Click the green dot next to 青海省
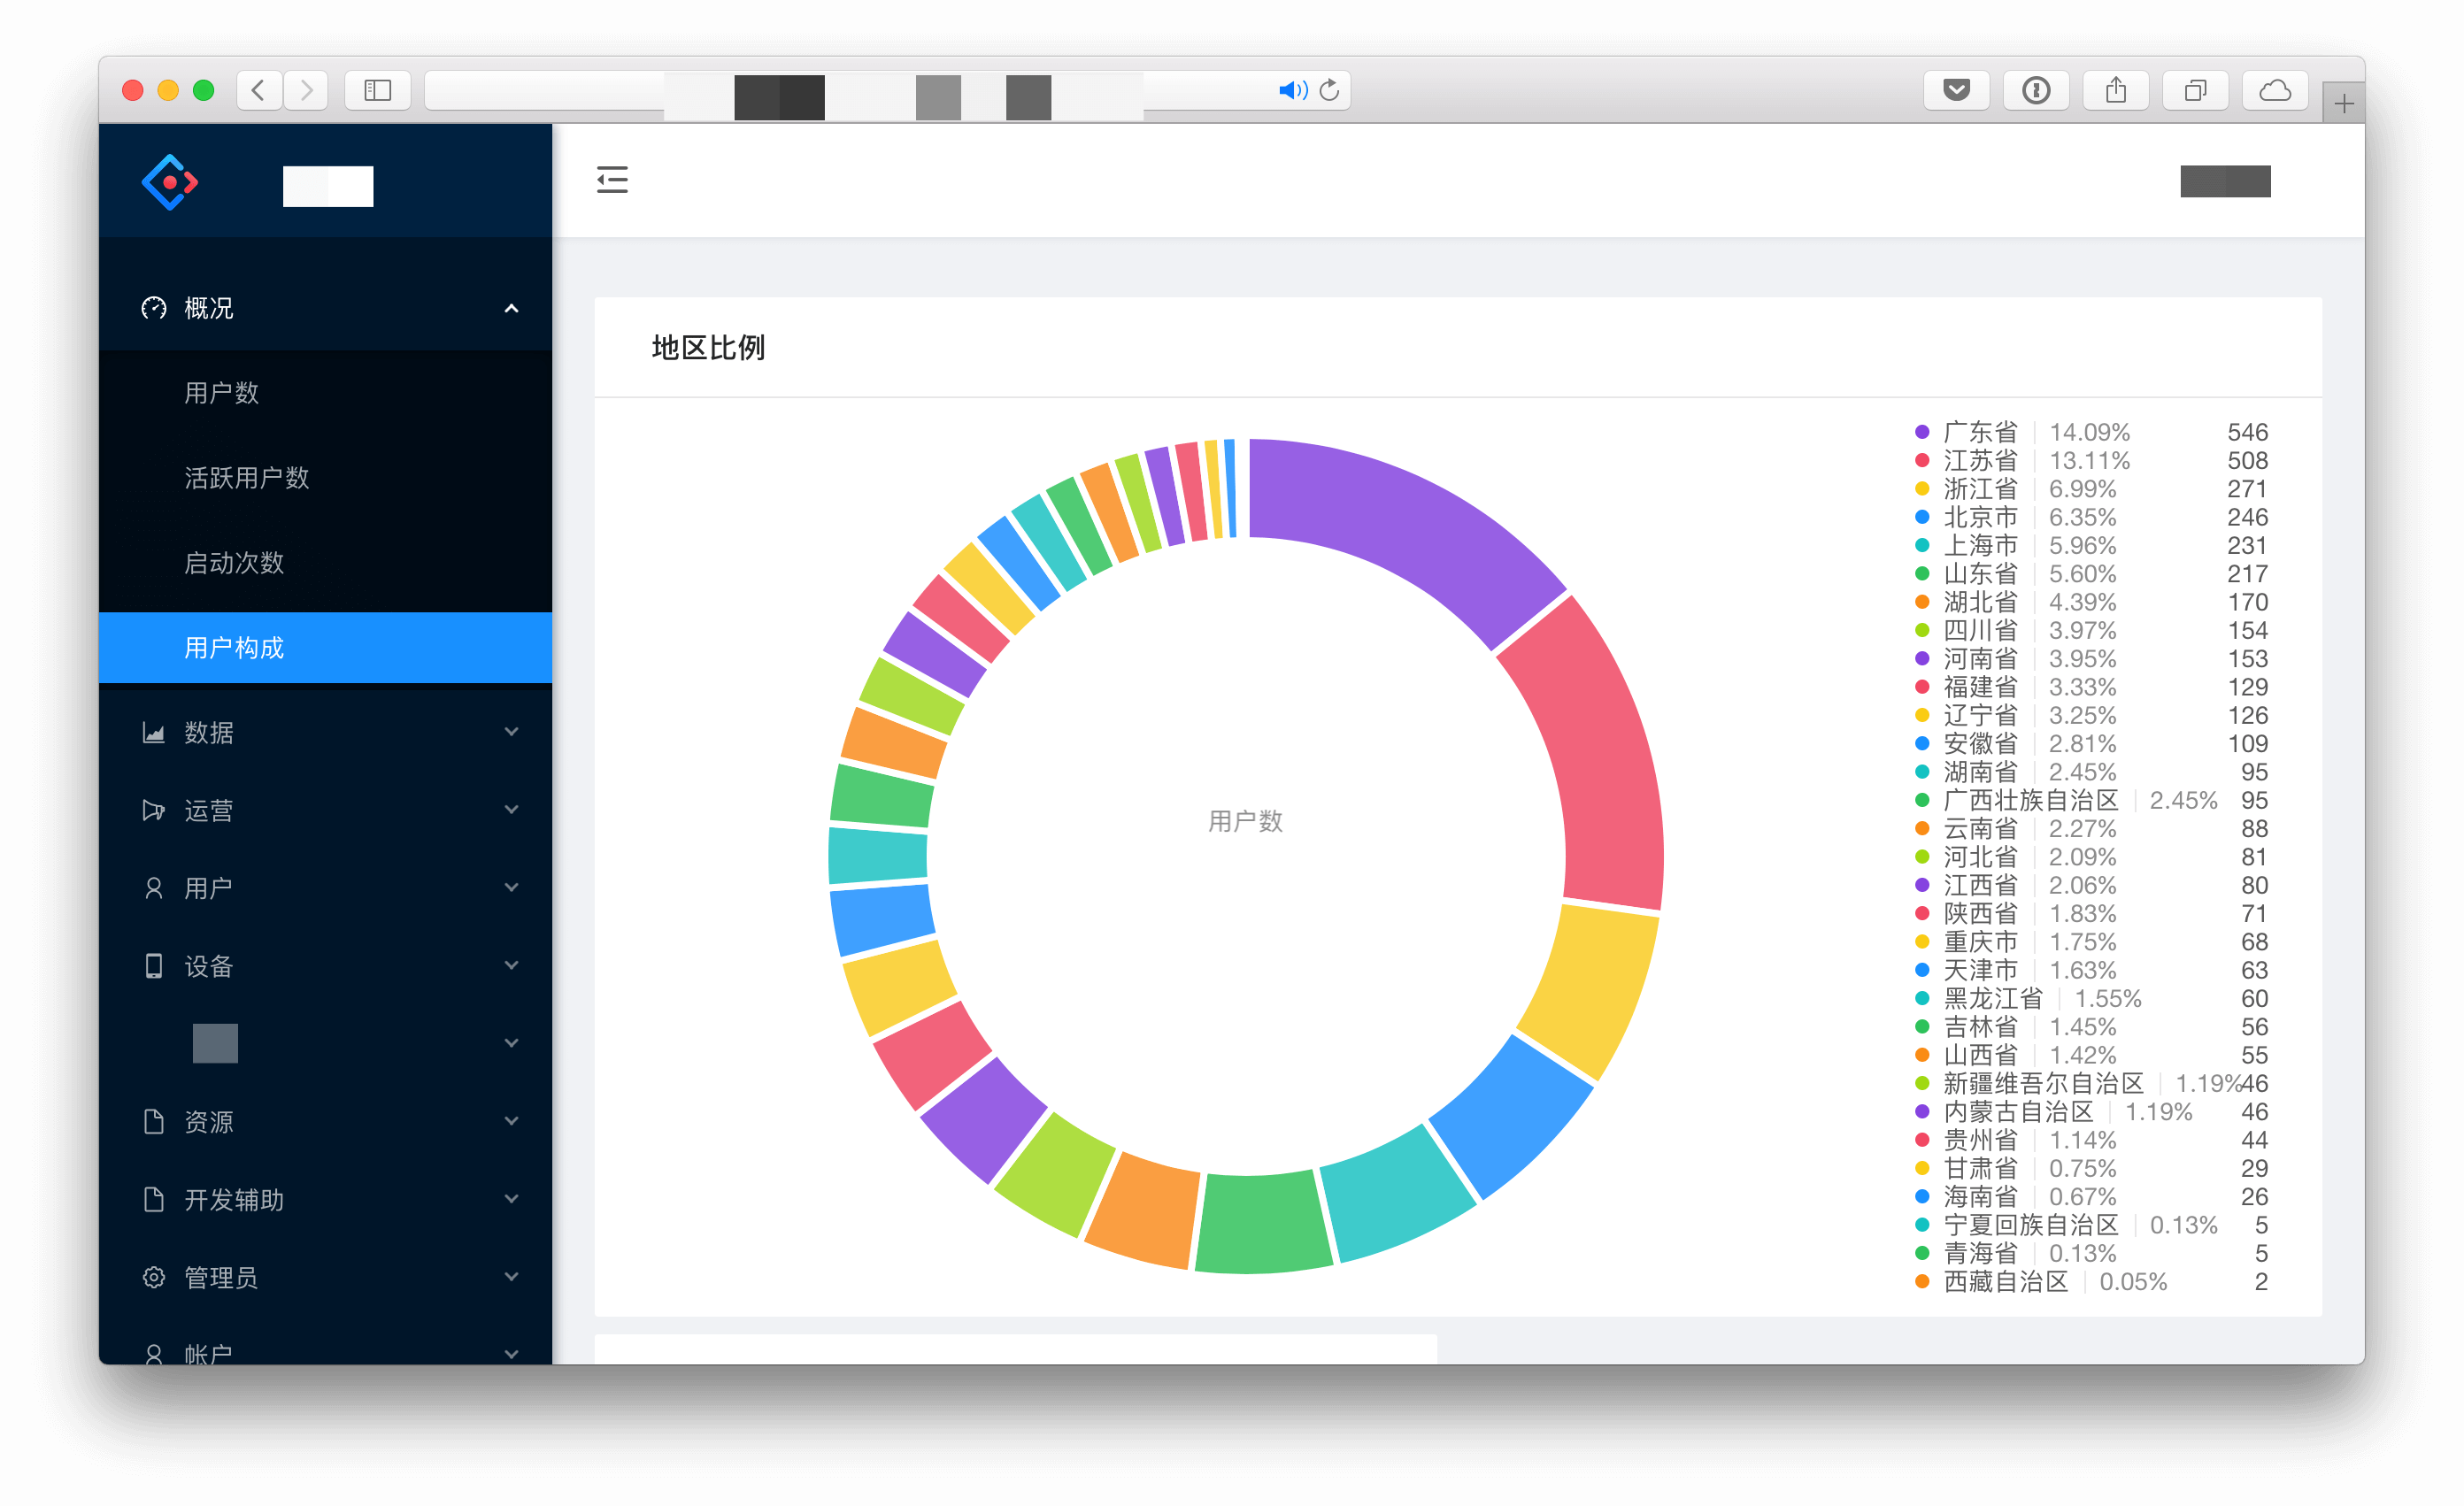2464x1506 pixels. (1922, 1253)
